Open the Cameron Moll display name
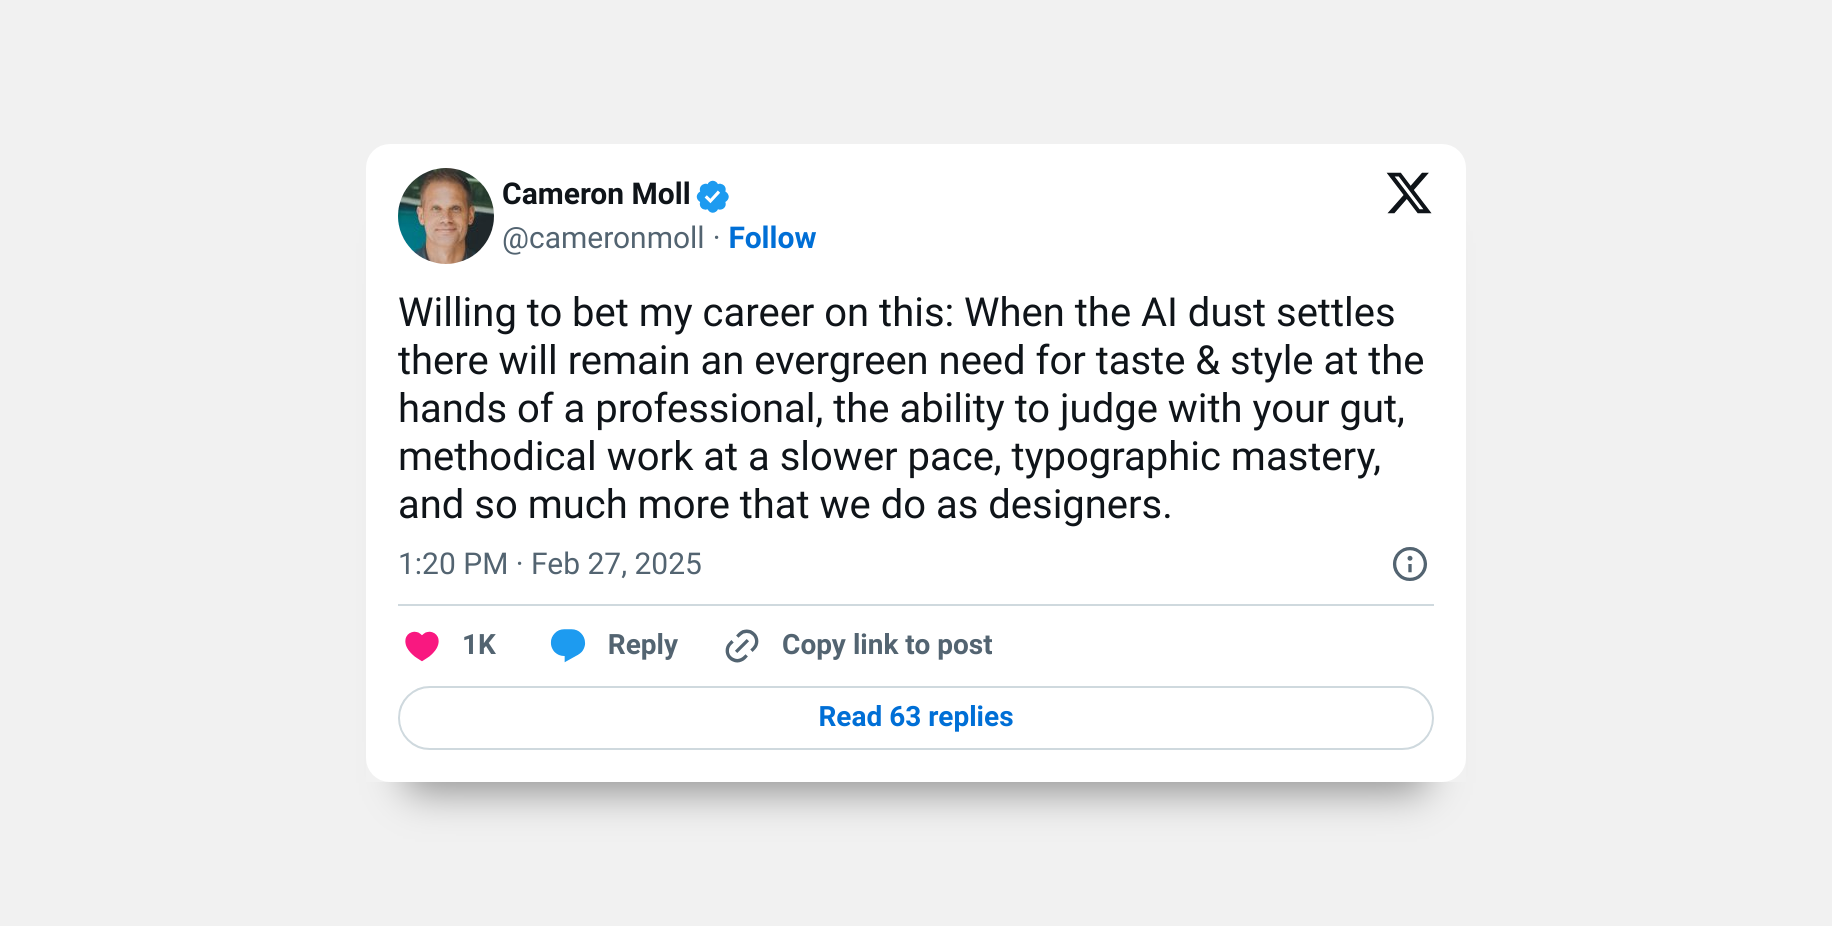Image resolution: width=1832 pixels, height=926 pixels. pyautogui.click(x=596, y=194)
